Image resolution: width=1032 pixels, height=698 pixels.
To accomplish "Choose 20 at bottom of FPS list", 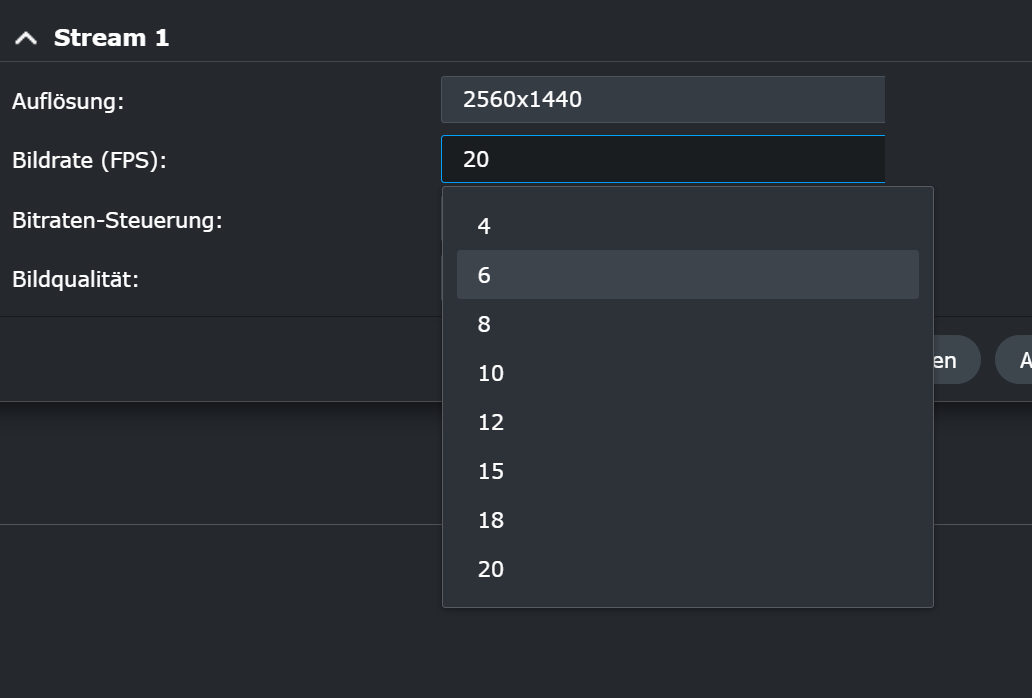I will point(688,569).
